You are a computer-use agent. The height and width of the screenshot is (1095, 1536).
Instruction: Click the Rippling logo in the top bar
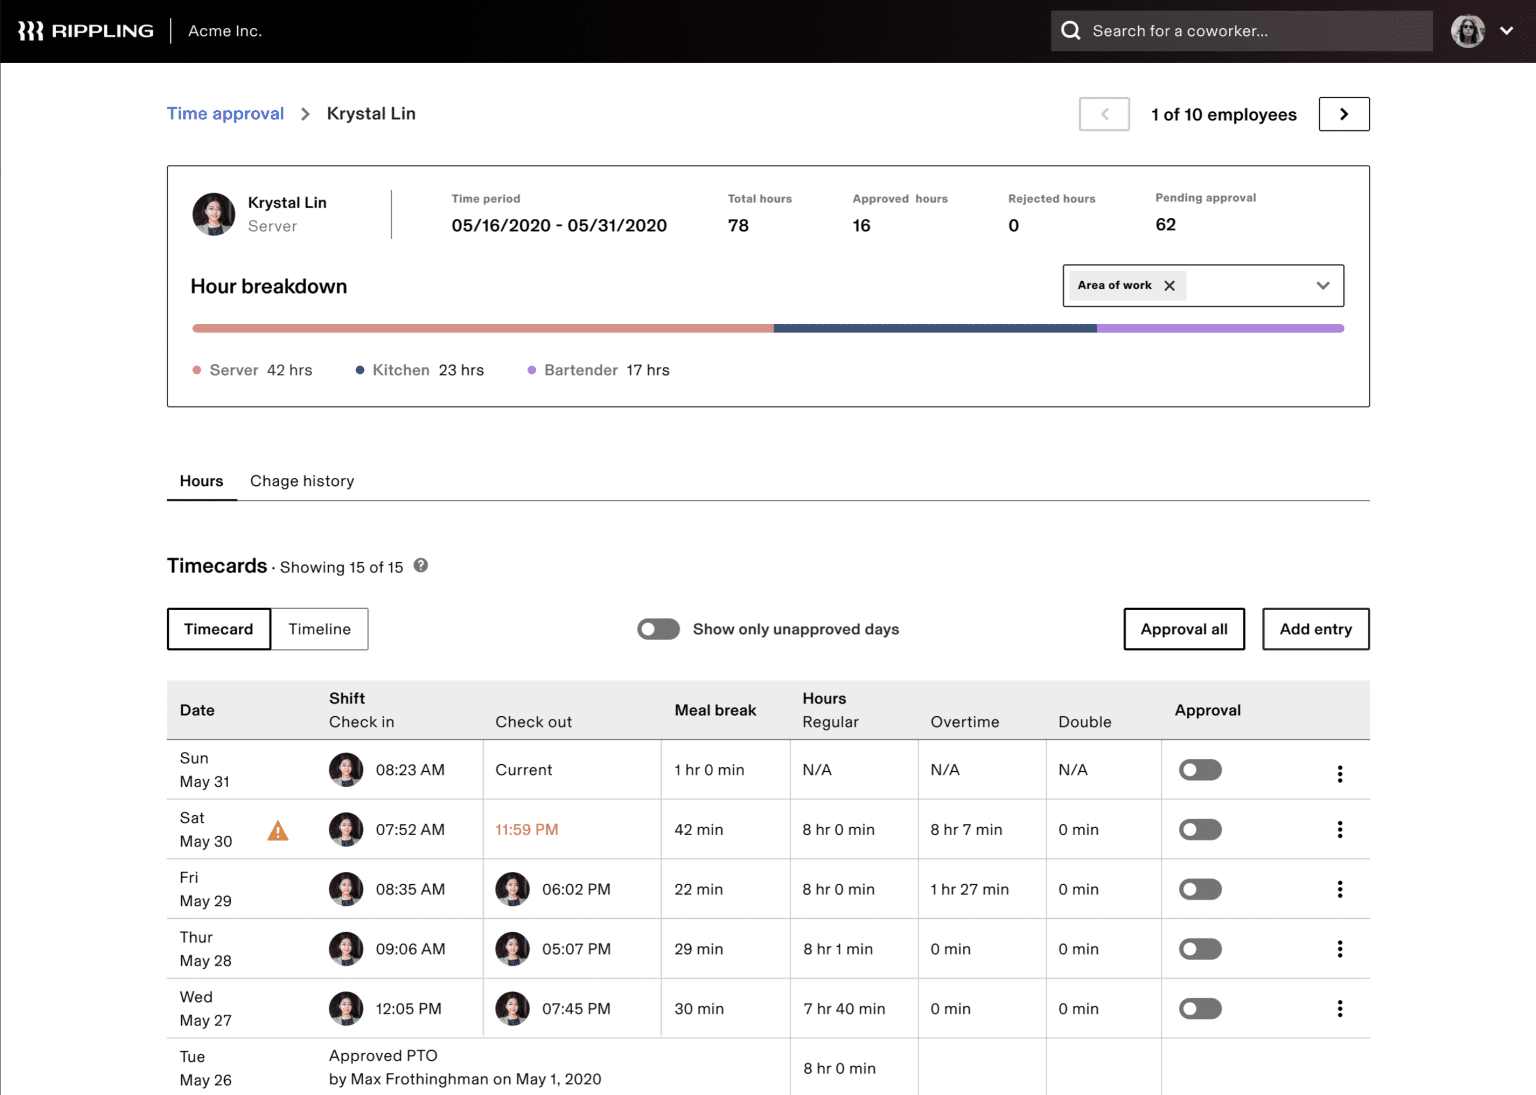pos(85,30)
